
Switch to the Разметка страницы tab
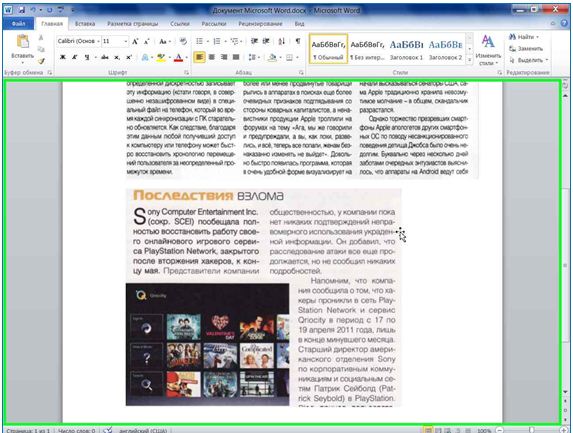click(133, 24)
